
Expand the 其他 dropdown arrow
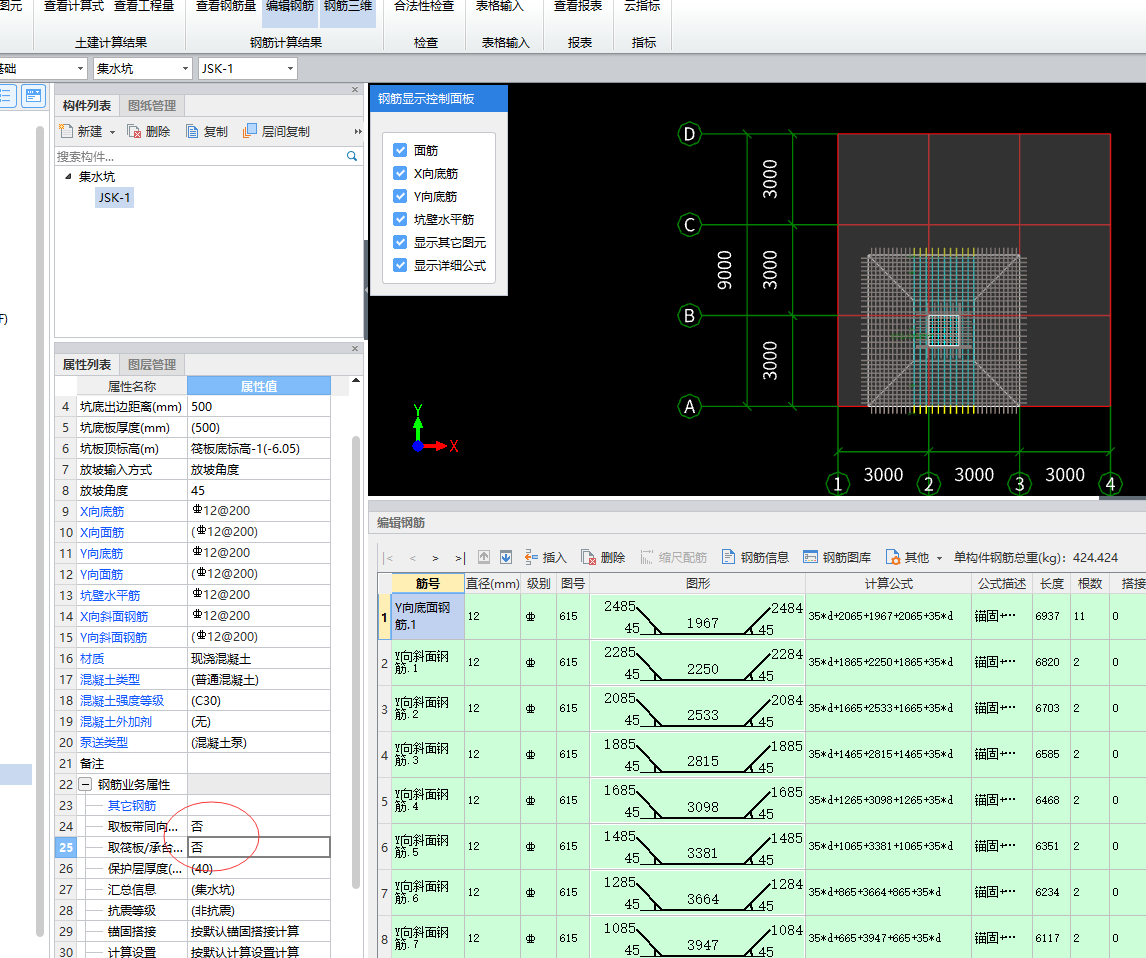939,558
